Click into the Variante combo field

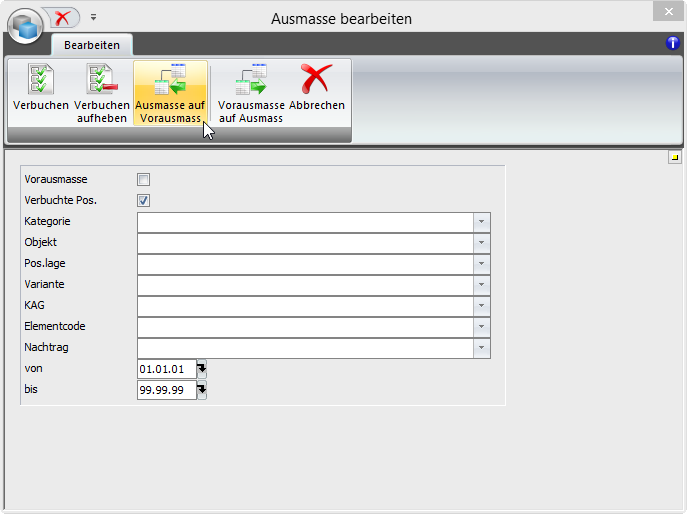[x=305, y=285]
